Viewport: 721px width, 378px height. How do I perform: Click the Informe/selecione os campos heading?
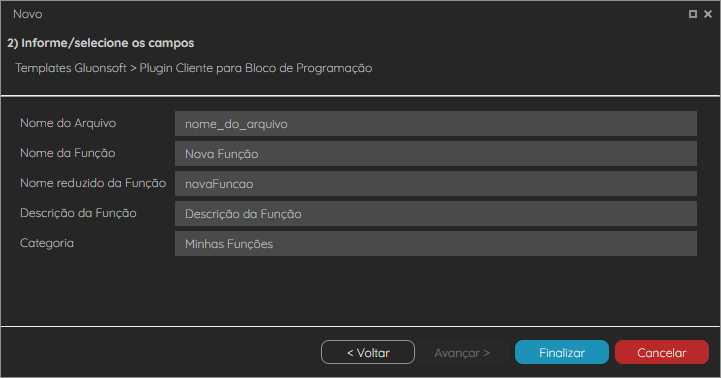click(100, 43)
